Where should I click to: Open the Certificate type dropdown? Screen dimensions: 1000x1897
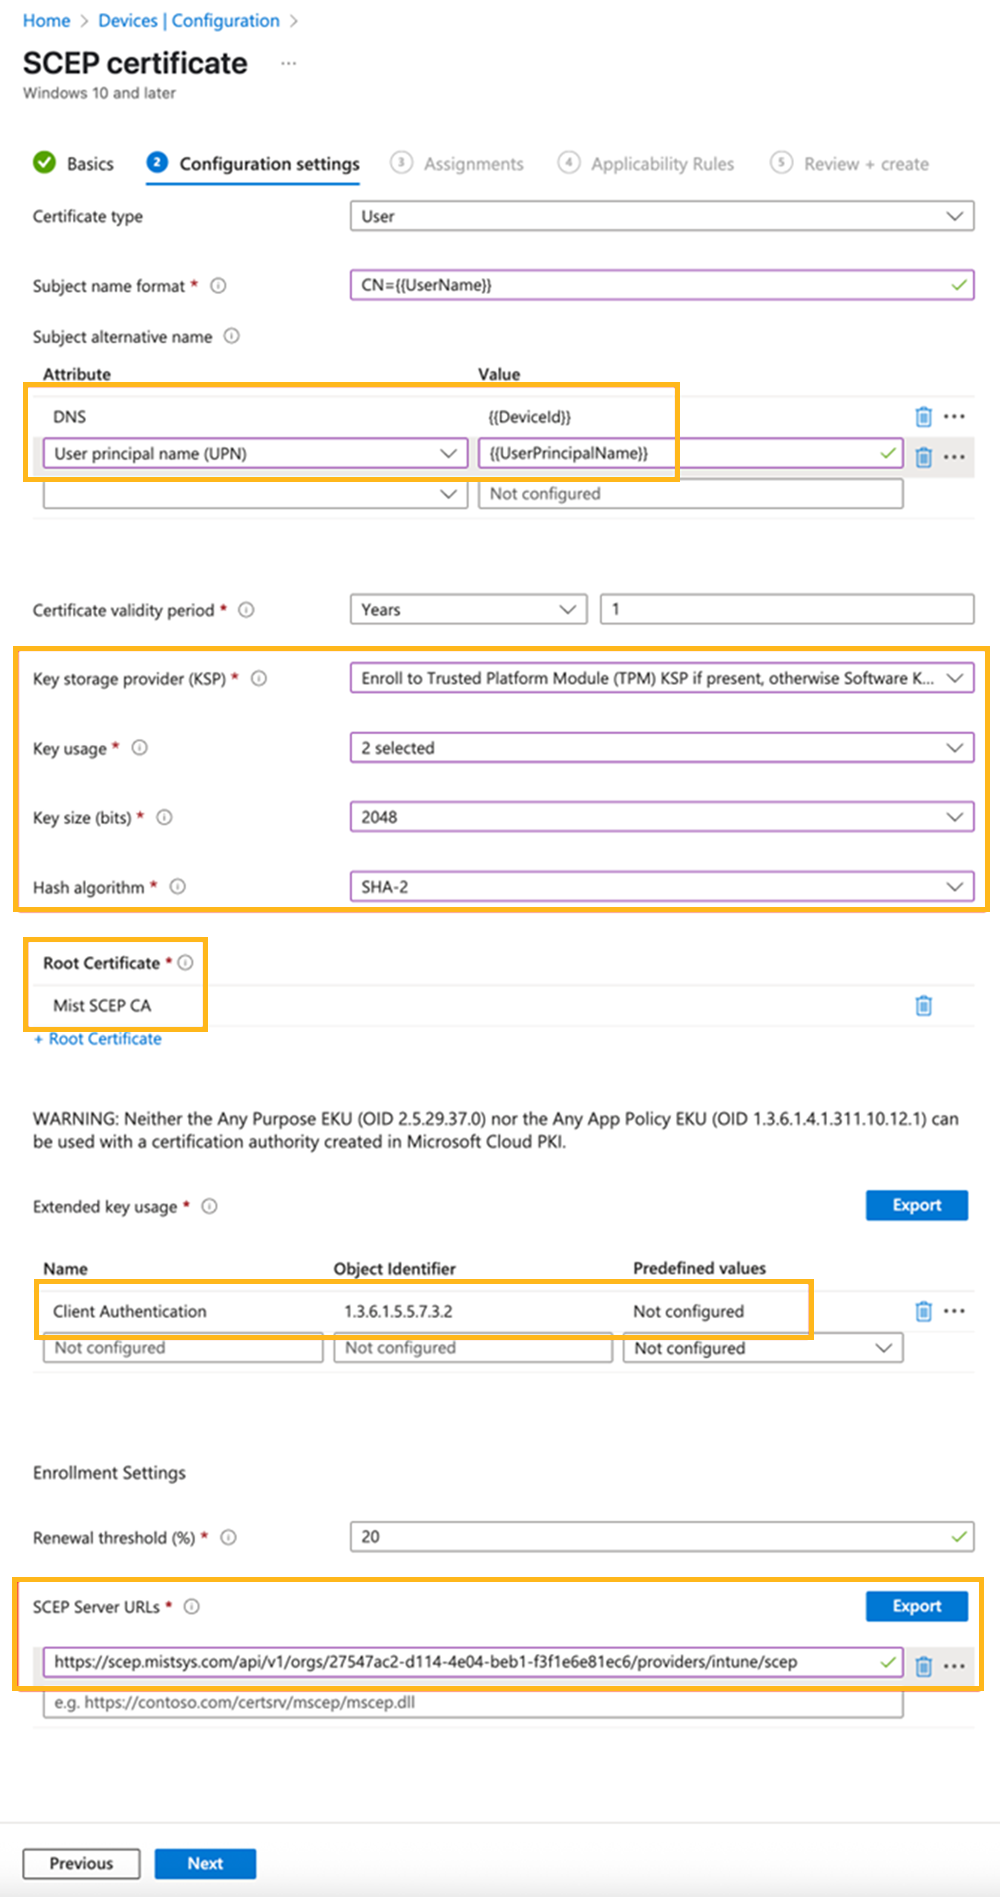(661, 216)
